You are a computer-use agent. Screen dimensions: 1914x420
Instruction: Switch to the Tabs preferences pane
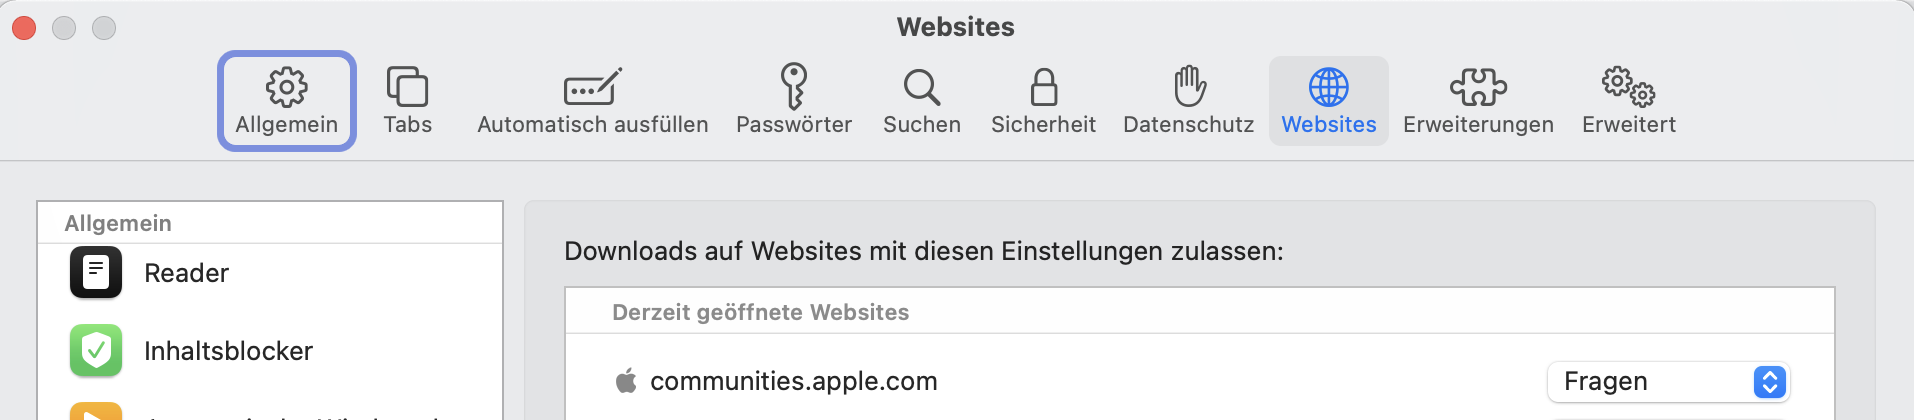point(407,101)
